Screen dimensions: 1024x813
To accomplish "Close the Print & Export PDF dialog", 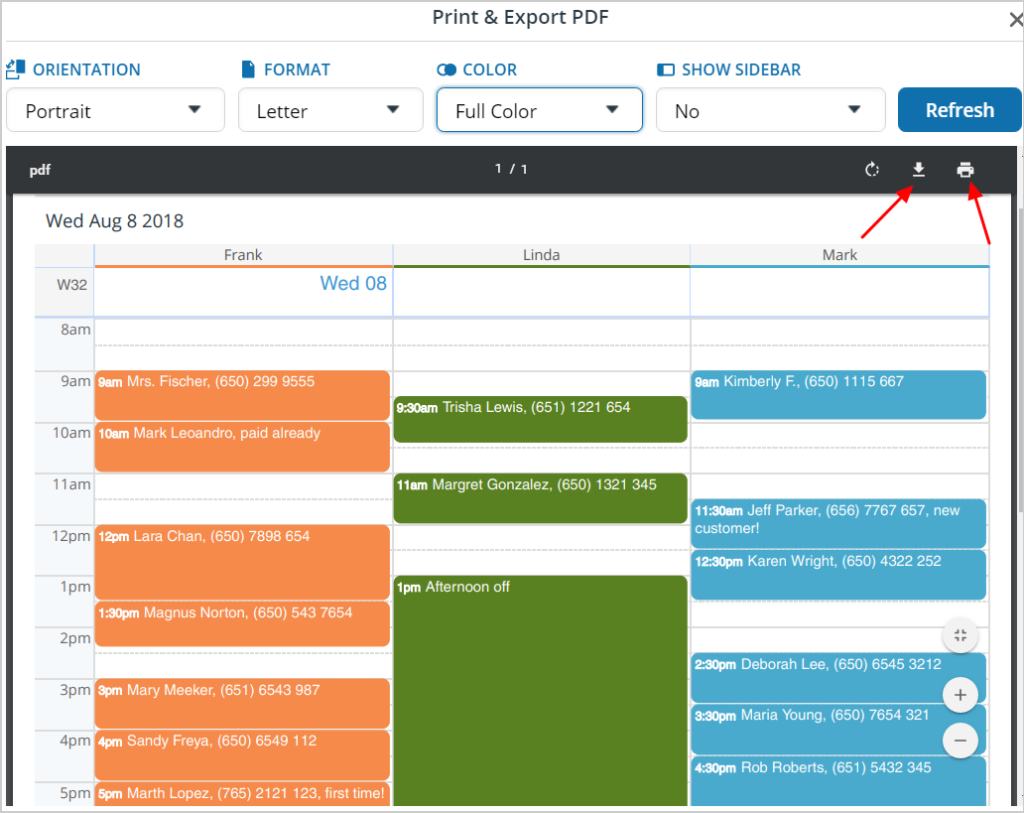I will click(x=1015, y=18).
